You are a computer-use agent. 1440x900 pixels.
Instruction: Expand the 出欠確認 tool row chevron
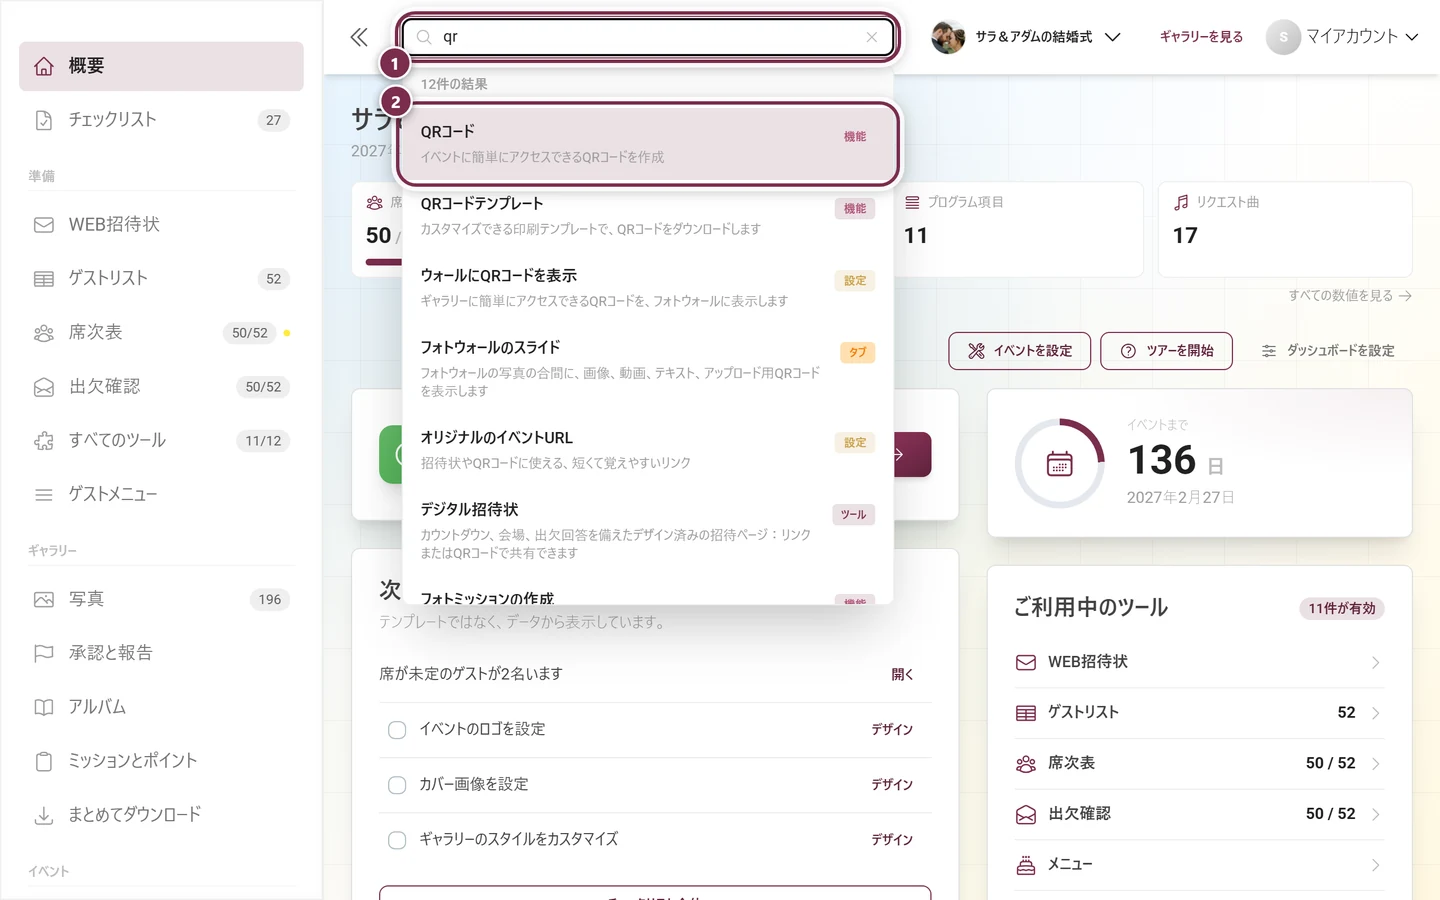tap(1376, 814)
